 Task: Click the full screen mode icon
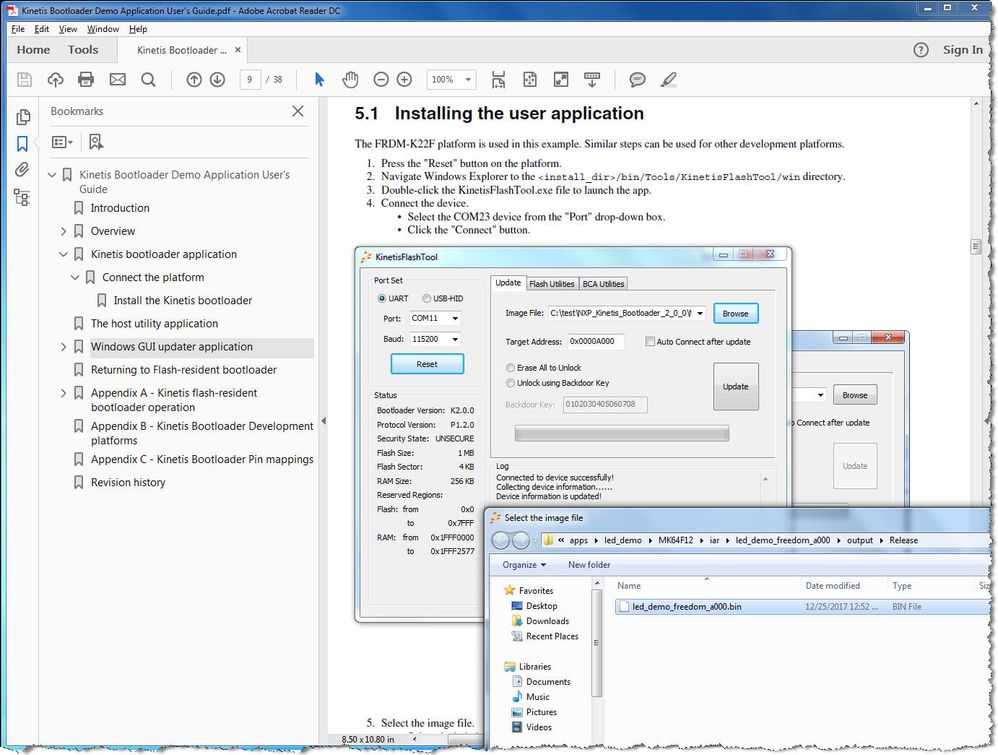tap(561, 80)
